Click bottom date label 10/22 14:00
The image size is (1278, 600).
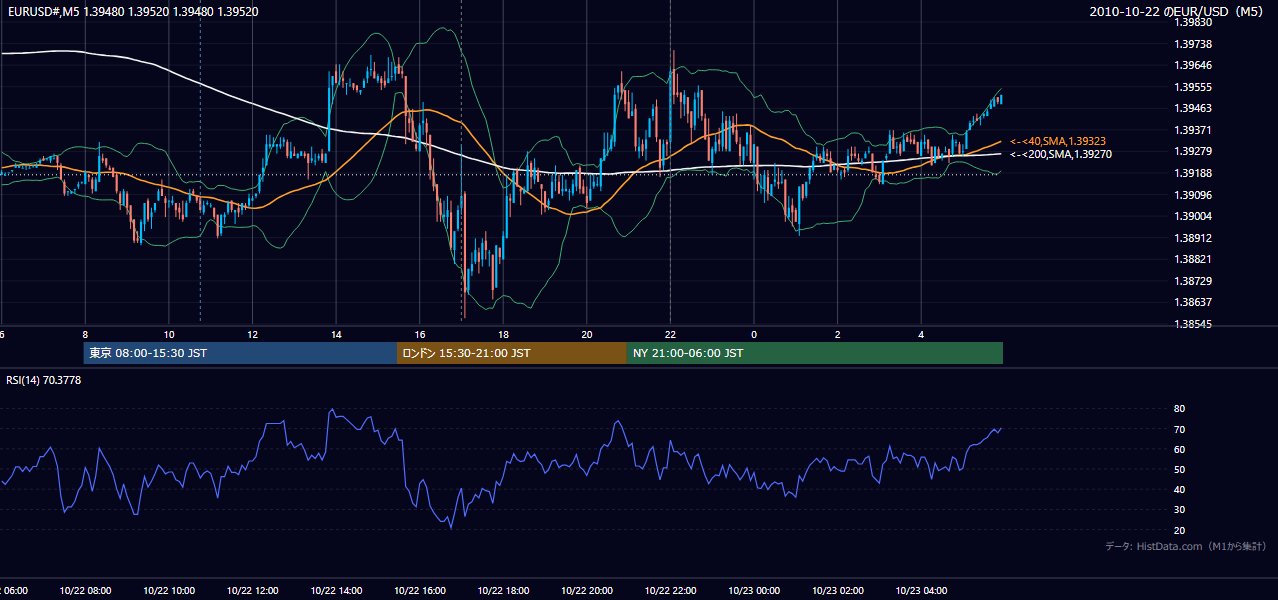click(x=336, y=591)
